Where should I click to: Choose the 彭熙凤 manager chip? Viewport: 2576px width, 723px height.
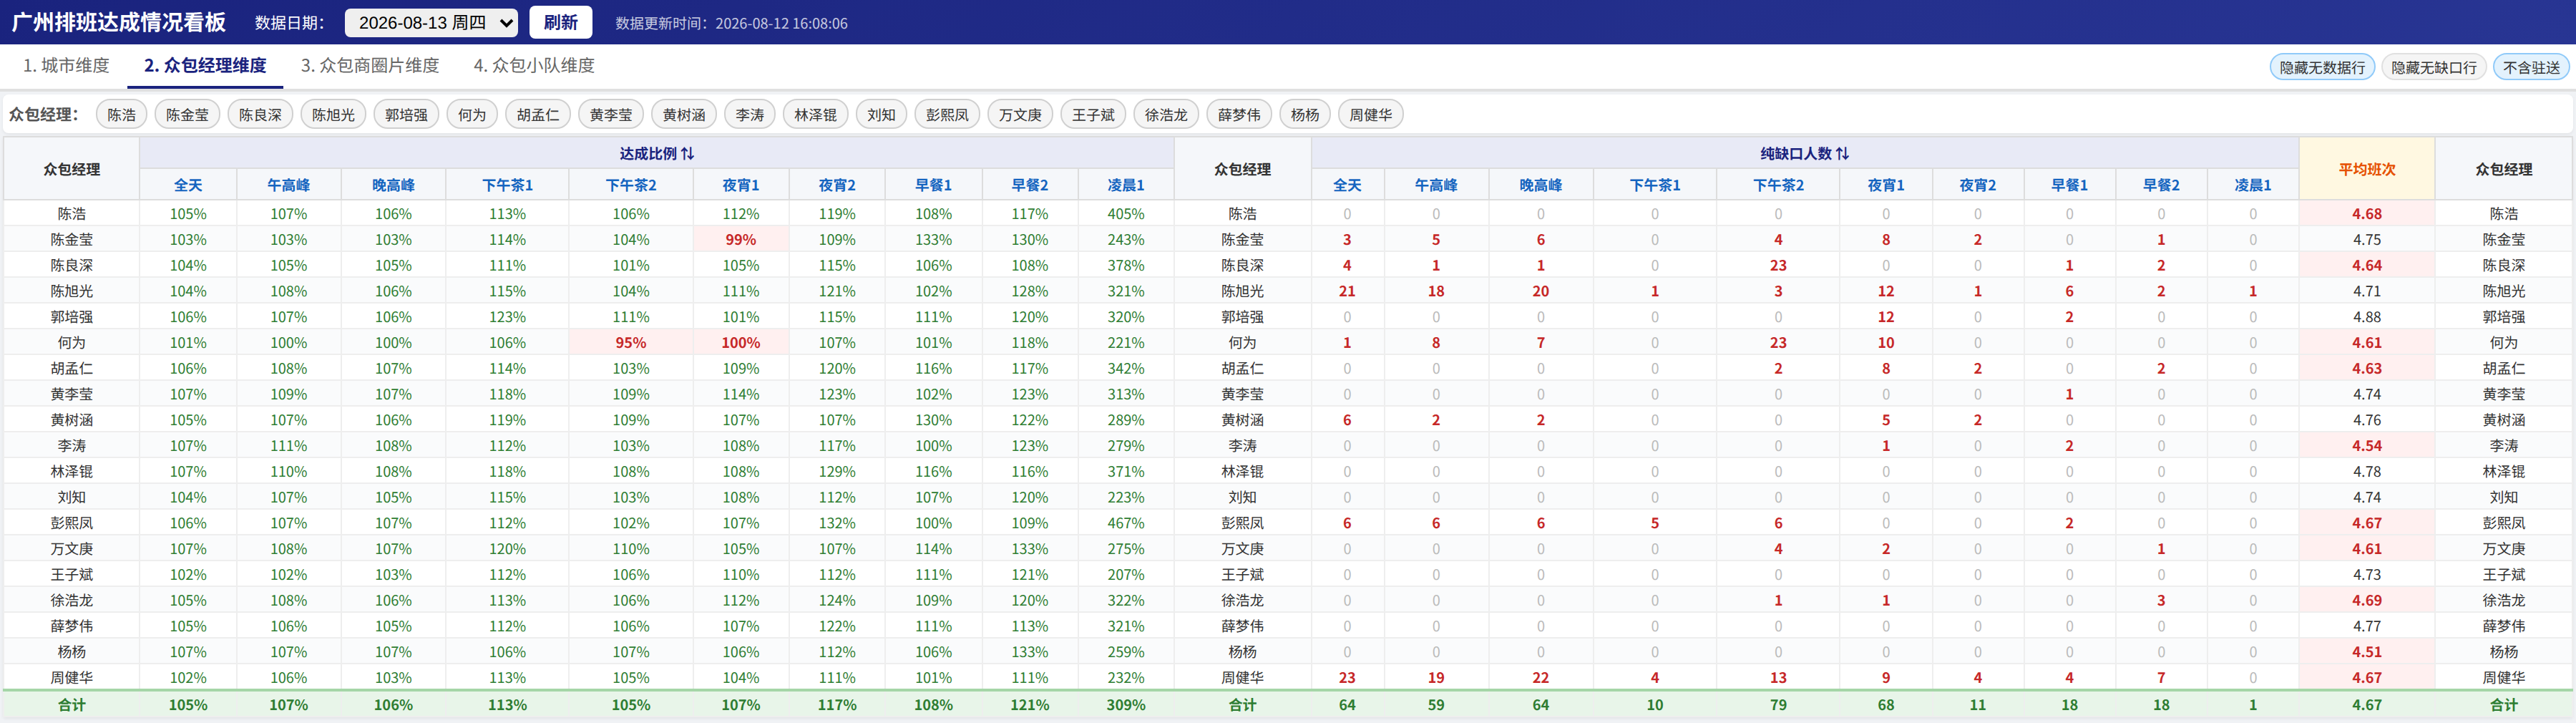(x=947, y=114)
